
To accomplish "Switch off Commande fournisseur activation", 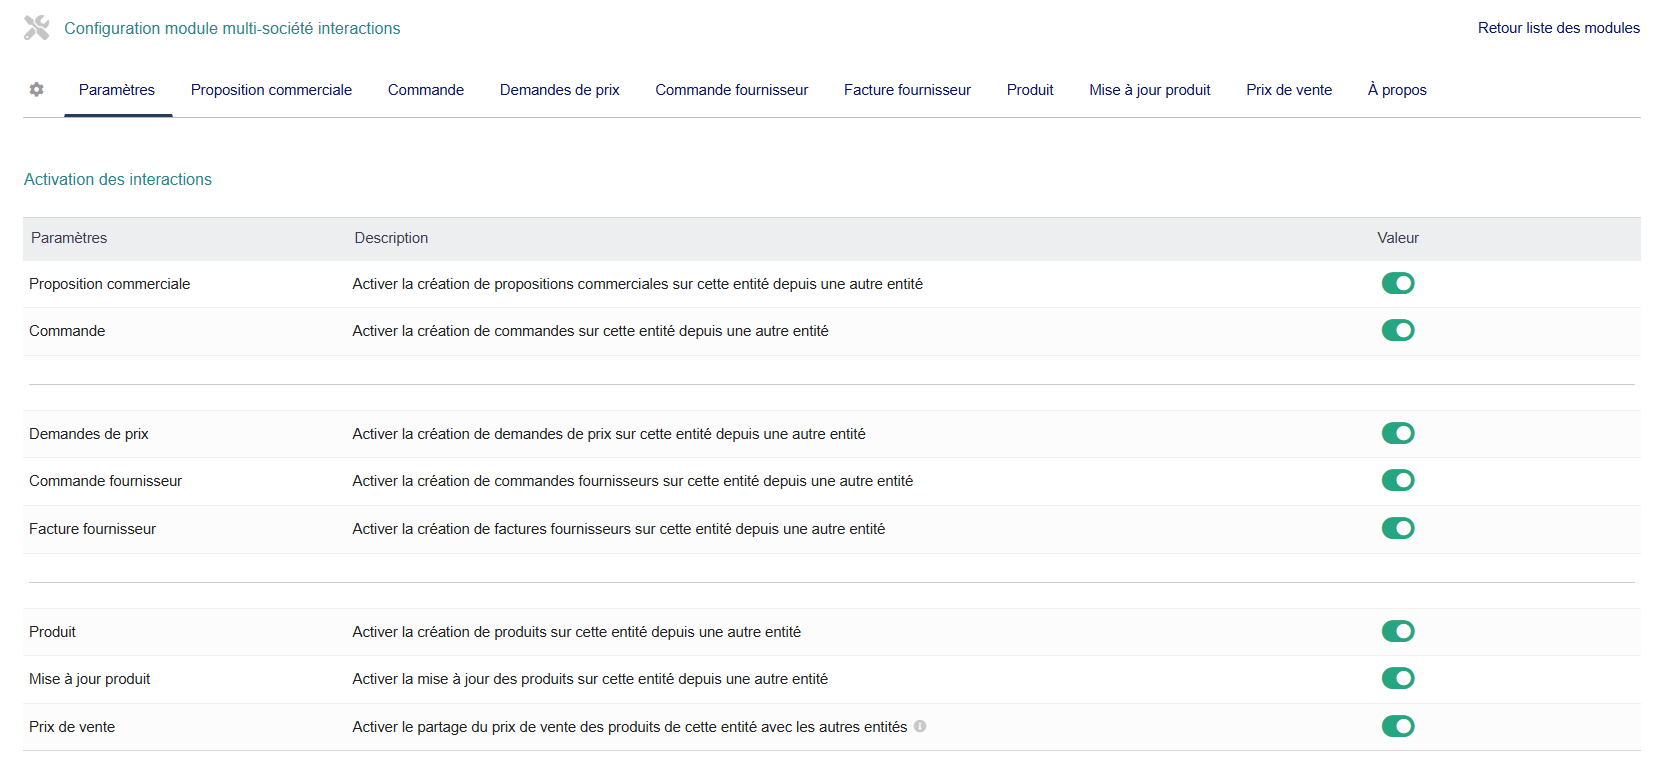I will pos(1398,481).
